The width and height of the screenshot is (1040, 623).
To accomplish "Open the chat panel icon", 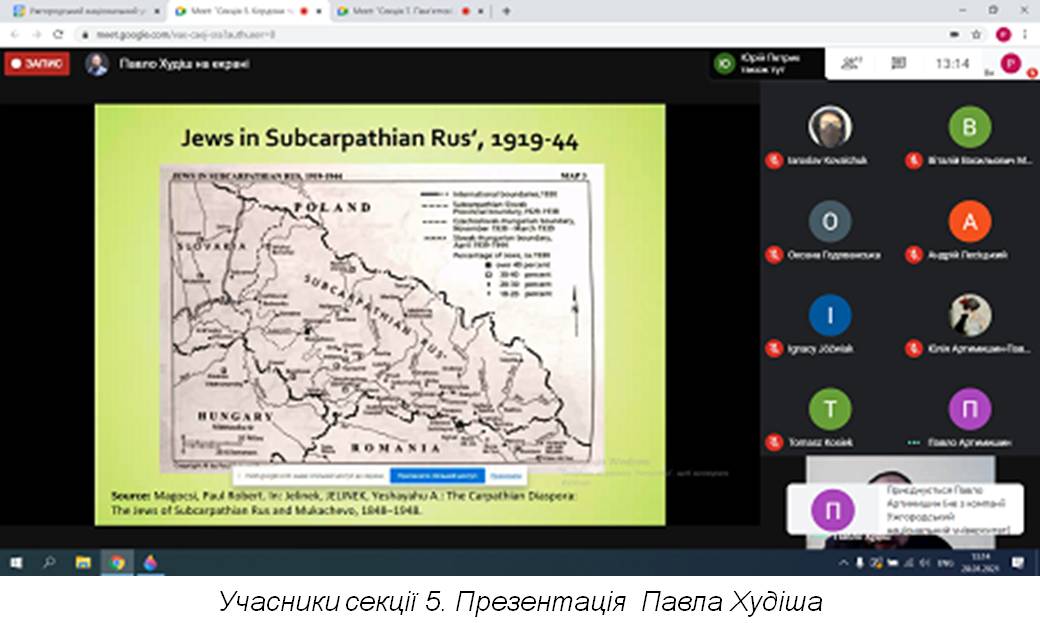I will click(x=899, y=64).
